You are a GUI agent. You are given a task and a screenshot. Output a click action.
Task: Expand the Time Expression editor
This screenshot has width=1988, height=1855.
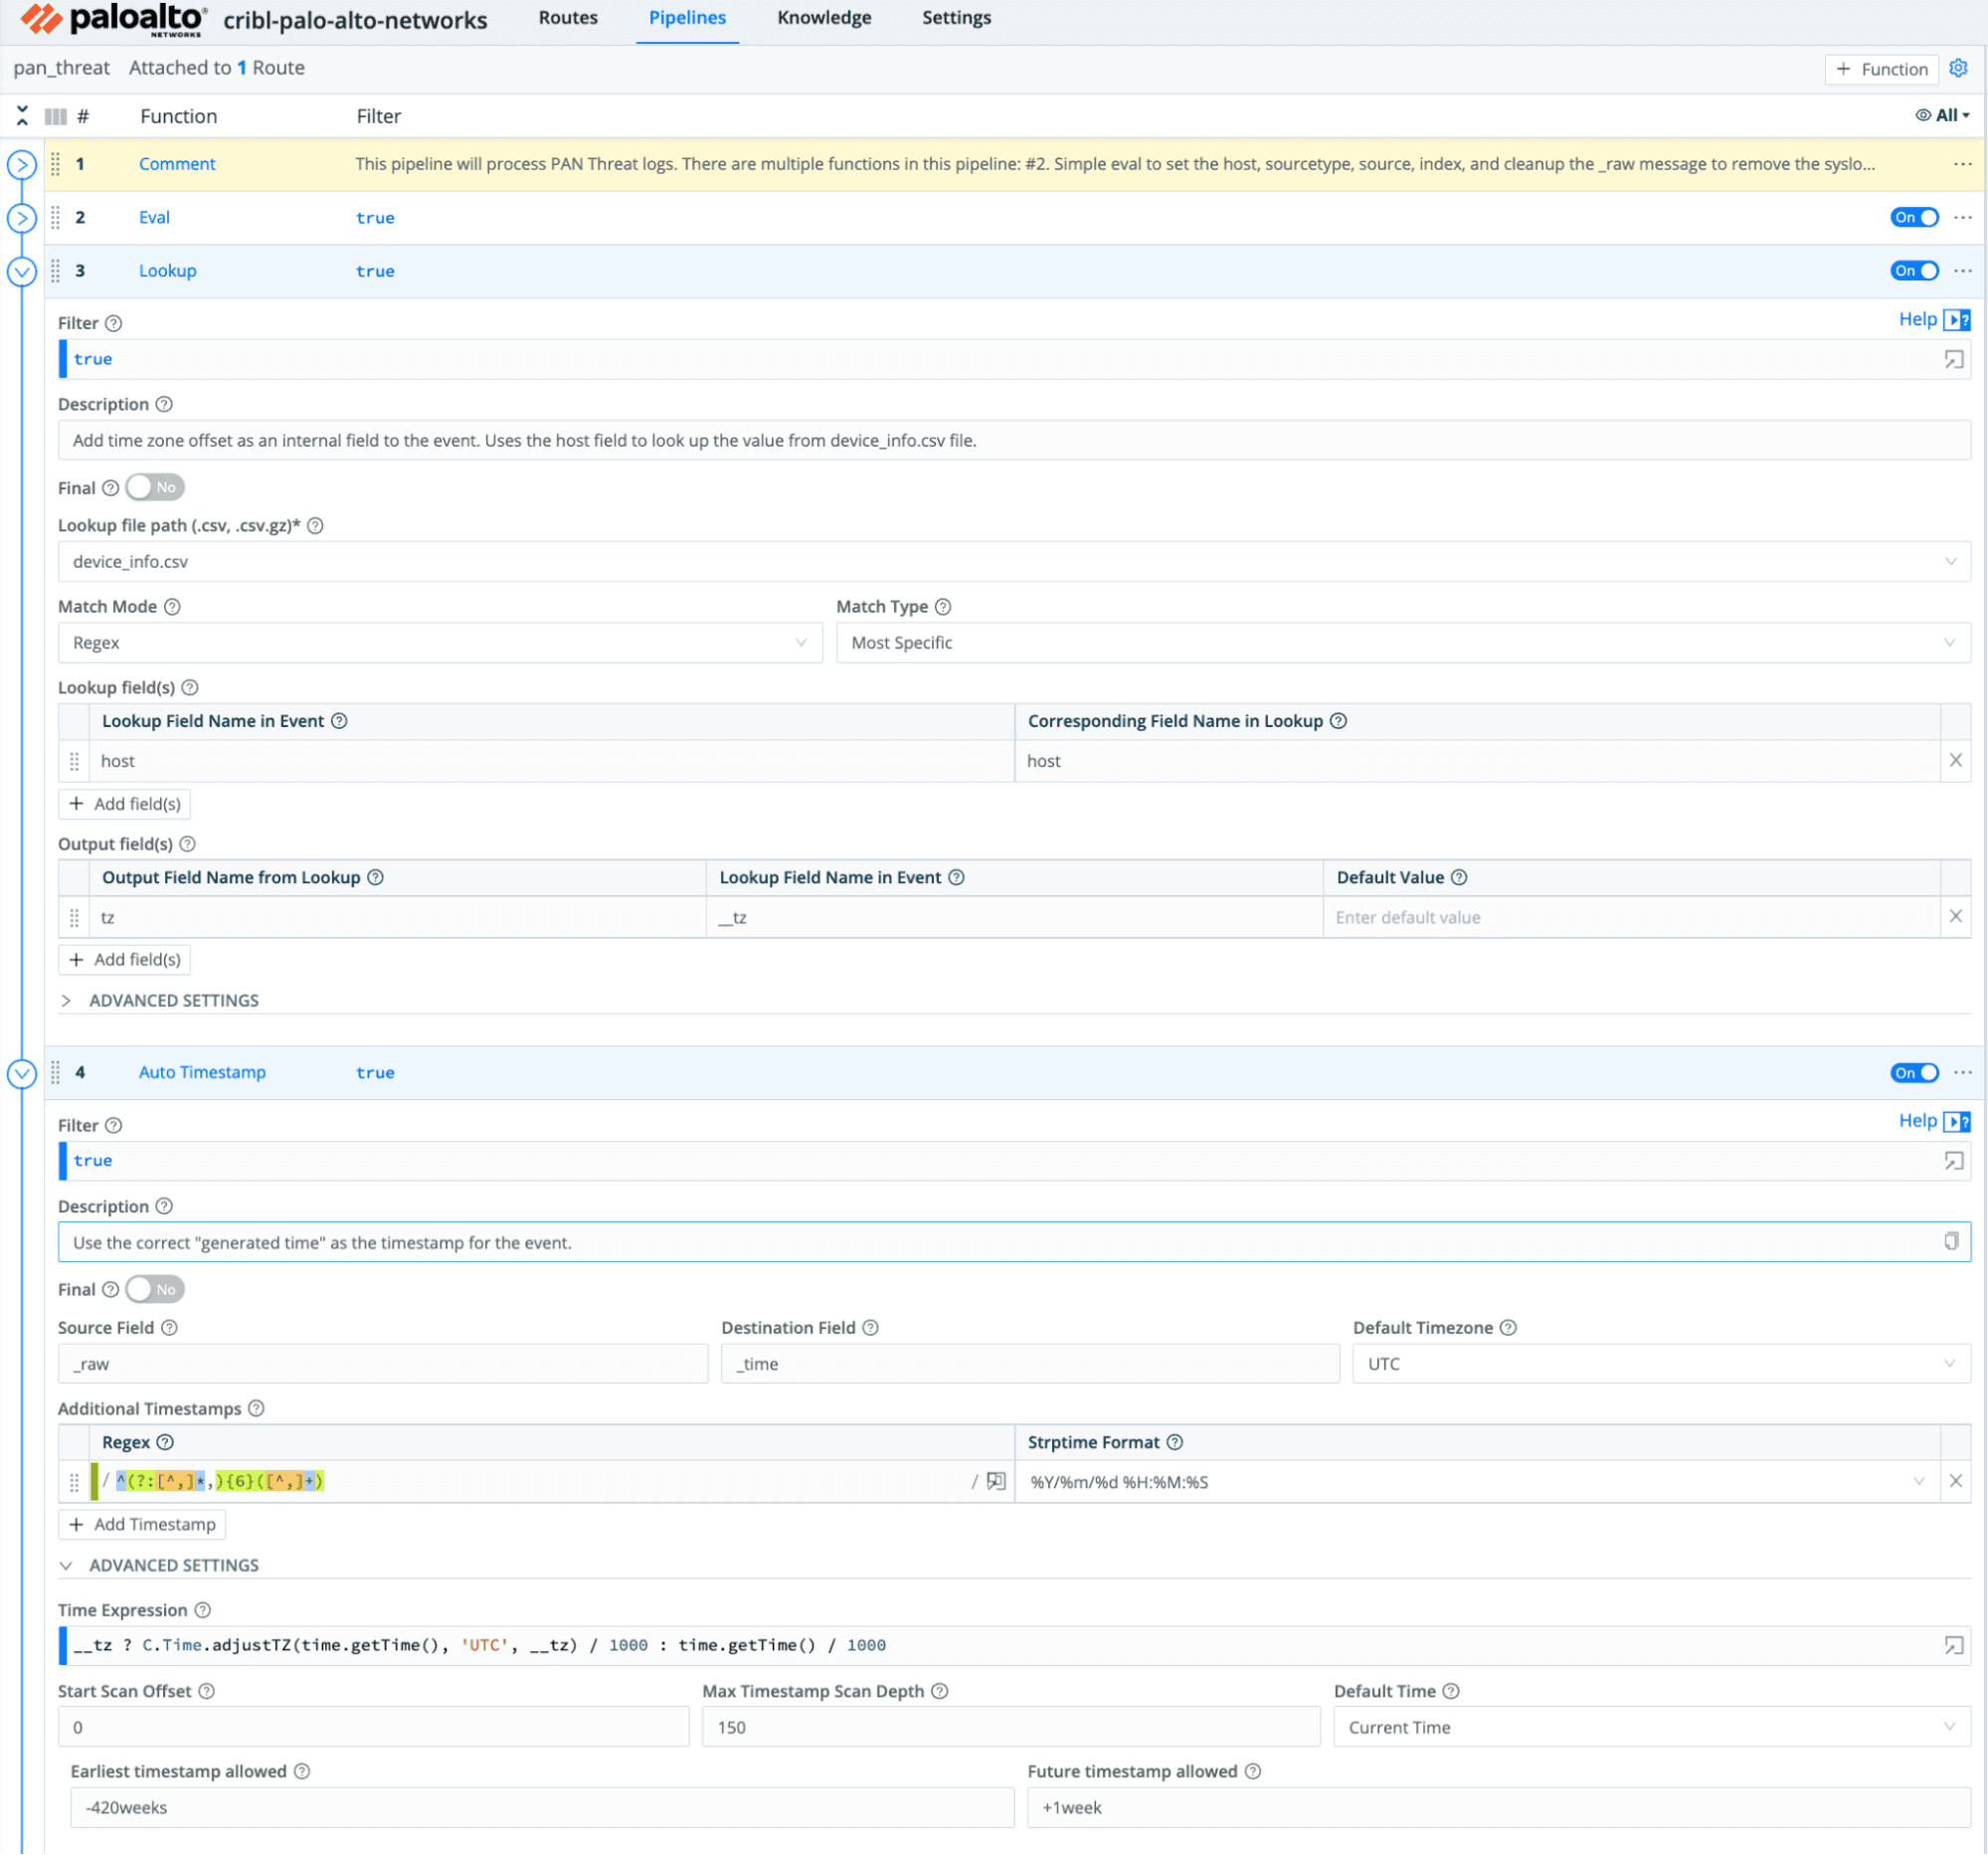1953,1645
